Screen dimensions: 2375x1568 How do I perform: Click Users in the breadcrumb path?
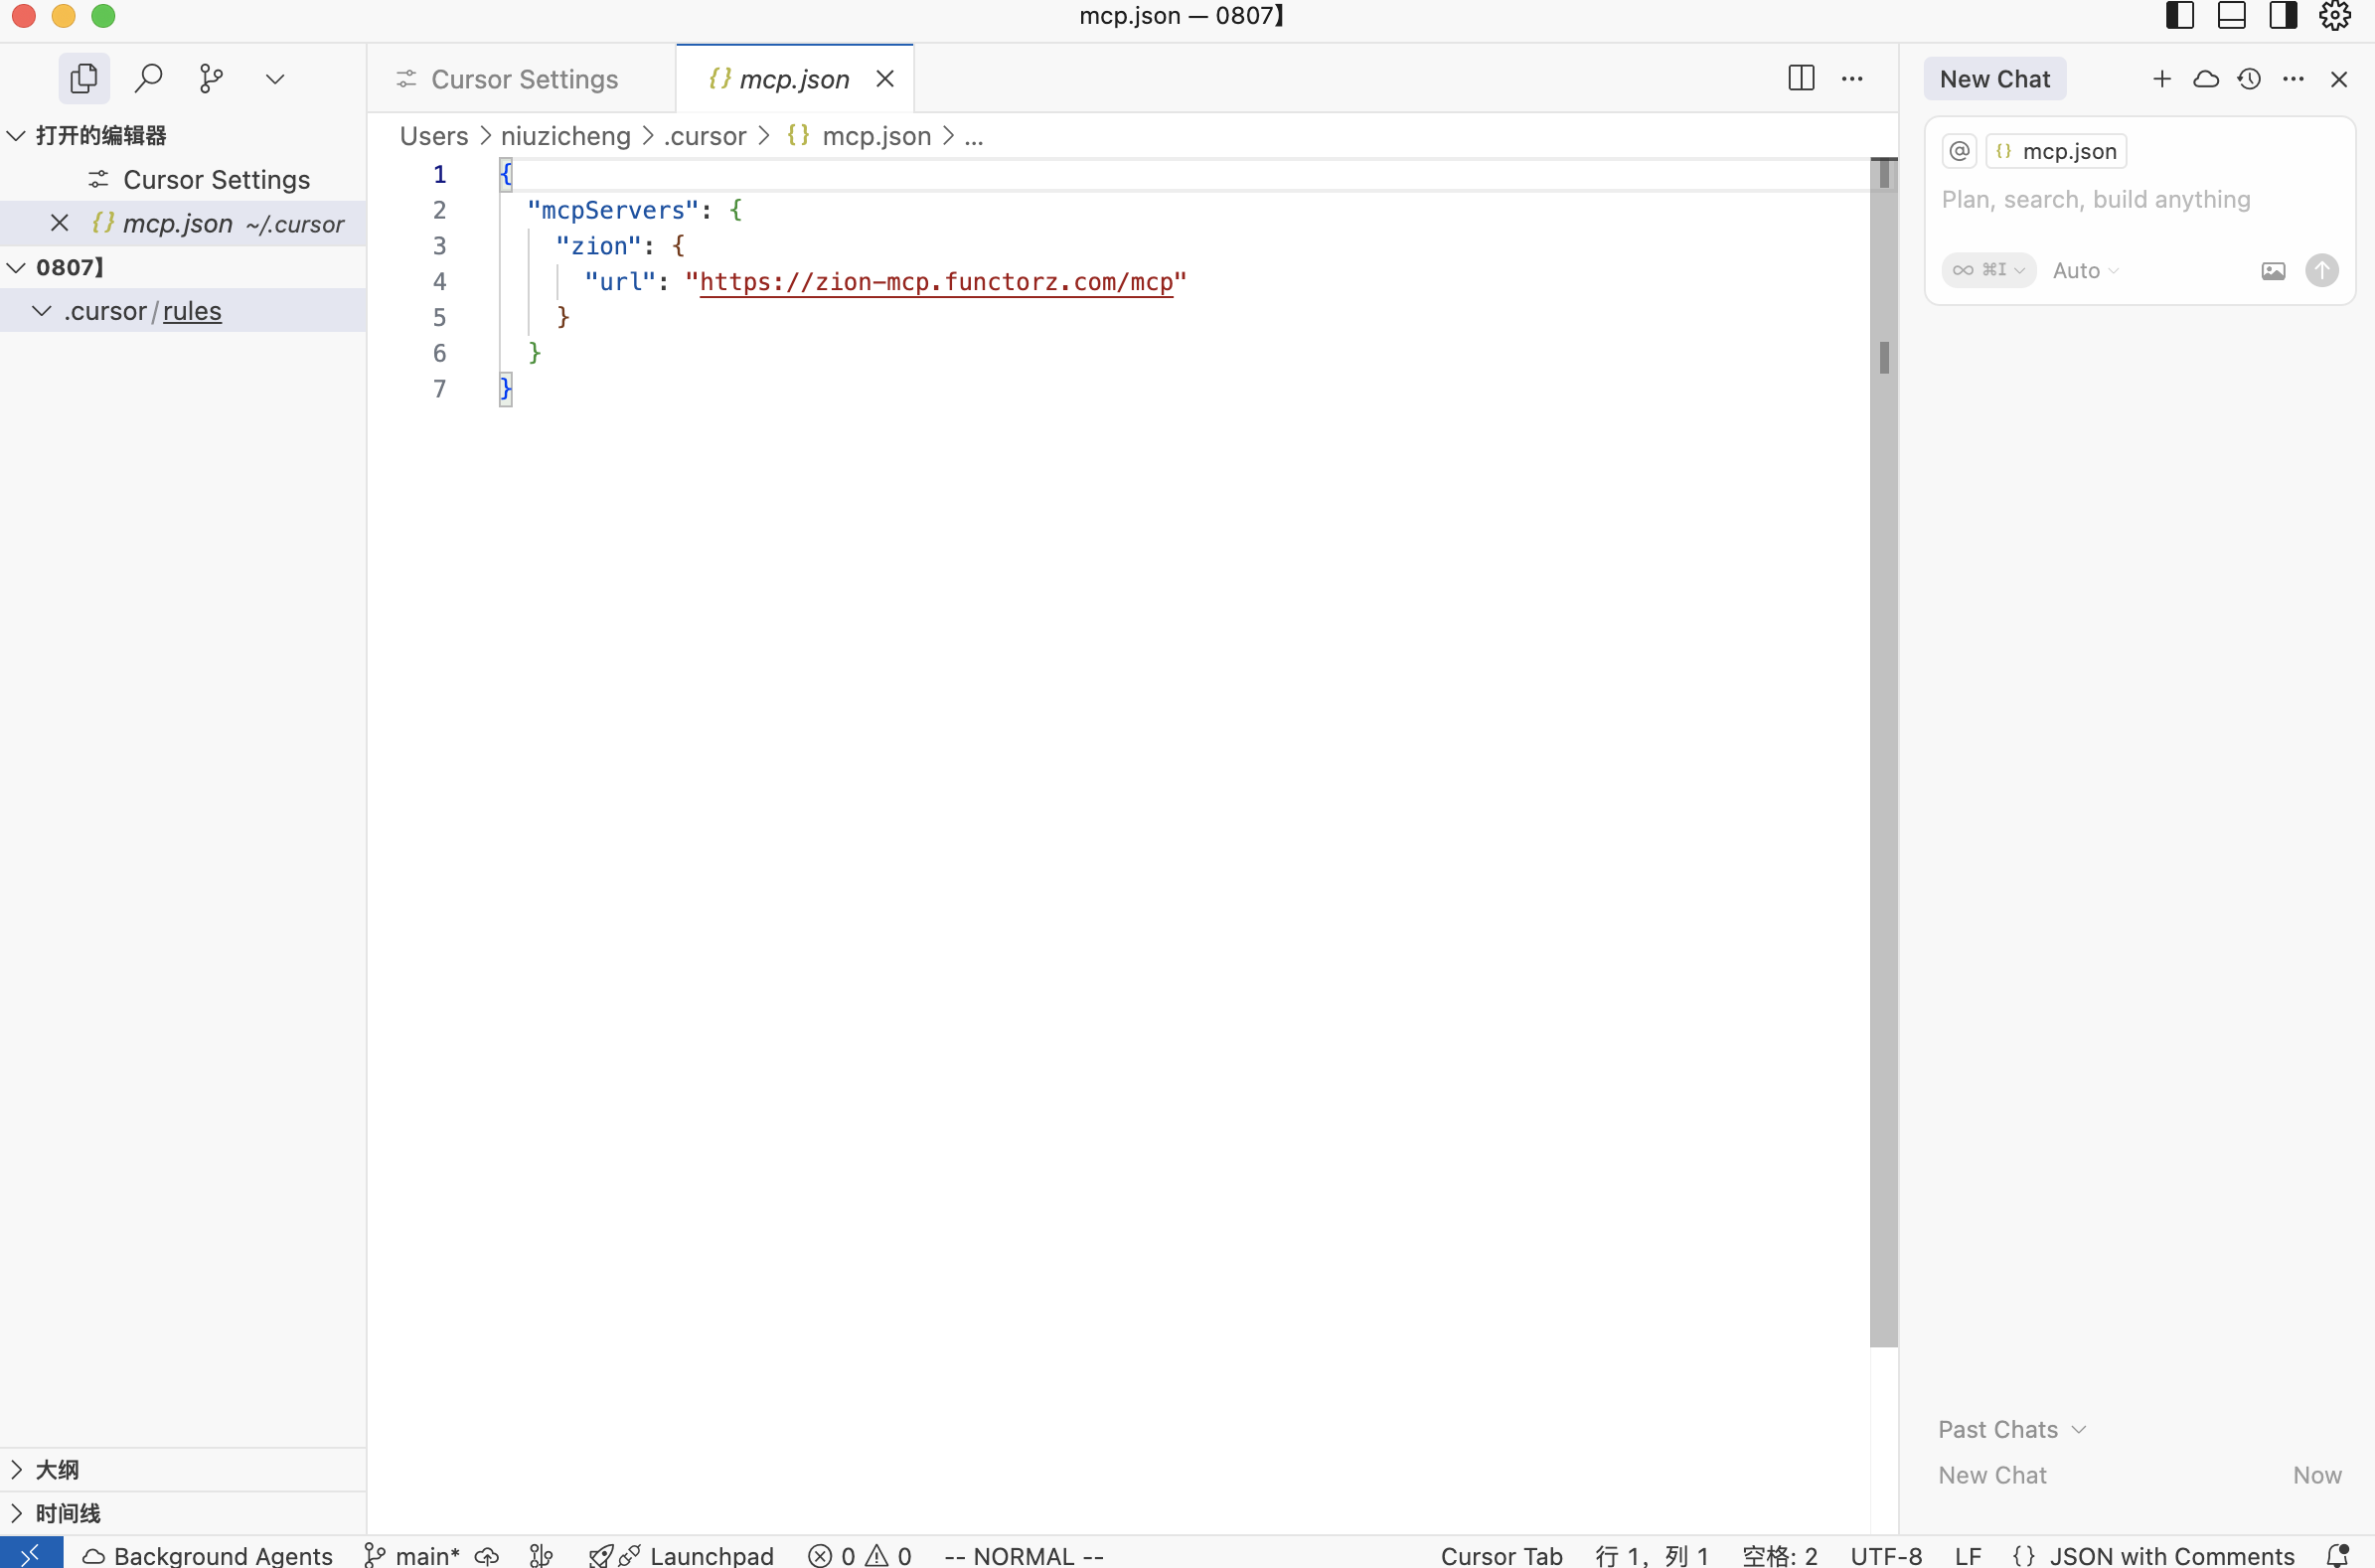pos(434,136)
